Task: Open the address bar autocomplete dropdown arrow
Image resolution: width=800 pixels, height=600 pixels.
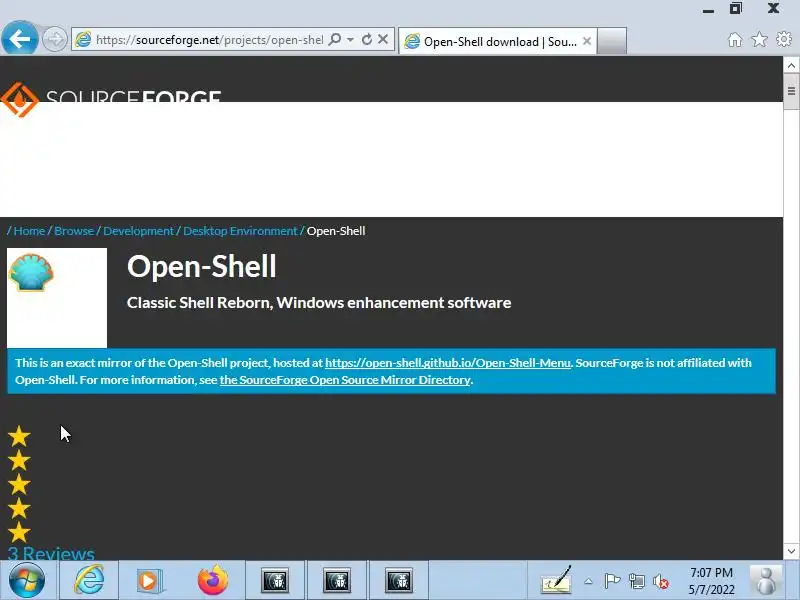Action: click(x=351, y=39)
